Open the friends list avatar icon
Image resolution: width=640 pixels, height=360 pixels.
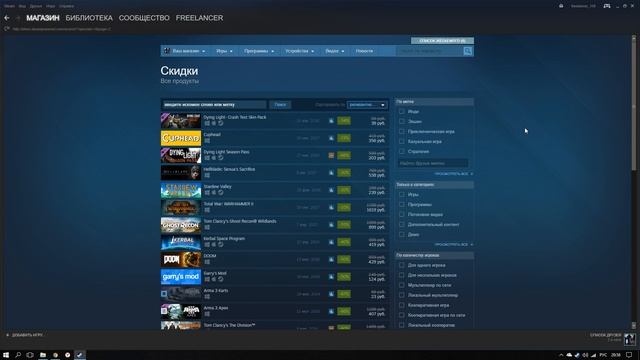click(x=629, y=339)
